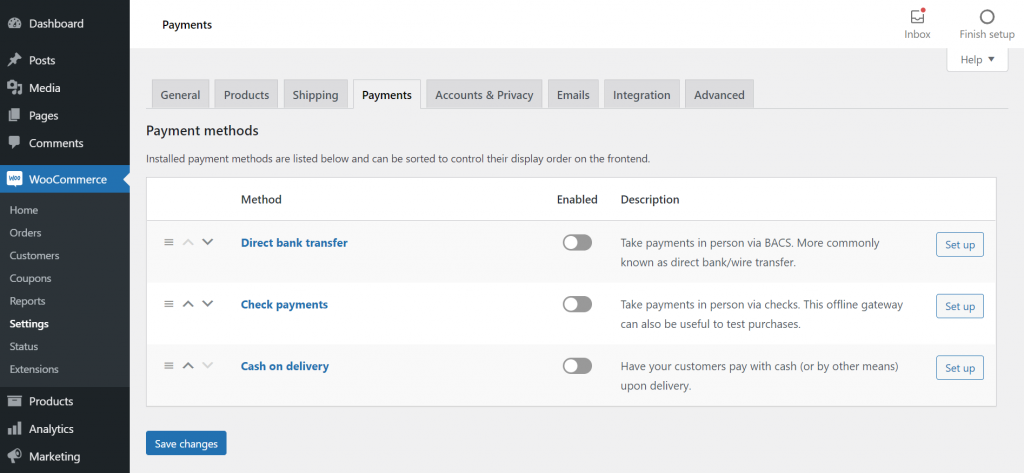Open the Check payments method link
This screenshot has height=473, width=1024.
[x=284, y=304]
